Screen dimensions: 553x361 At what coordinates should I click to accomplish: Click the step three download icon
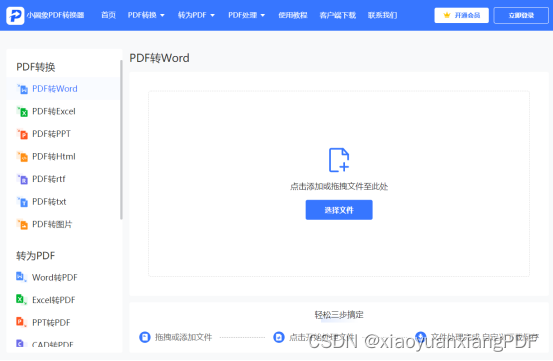(x=420, y=337)
